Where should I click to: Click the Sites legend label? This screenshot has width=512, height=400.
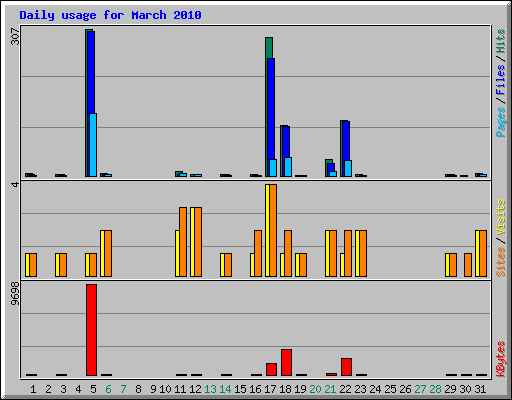click(x=500, y=262)
